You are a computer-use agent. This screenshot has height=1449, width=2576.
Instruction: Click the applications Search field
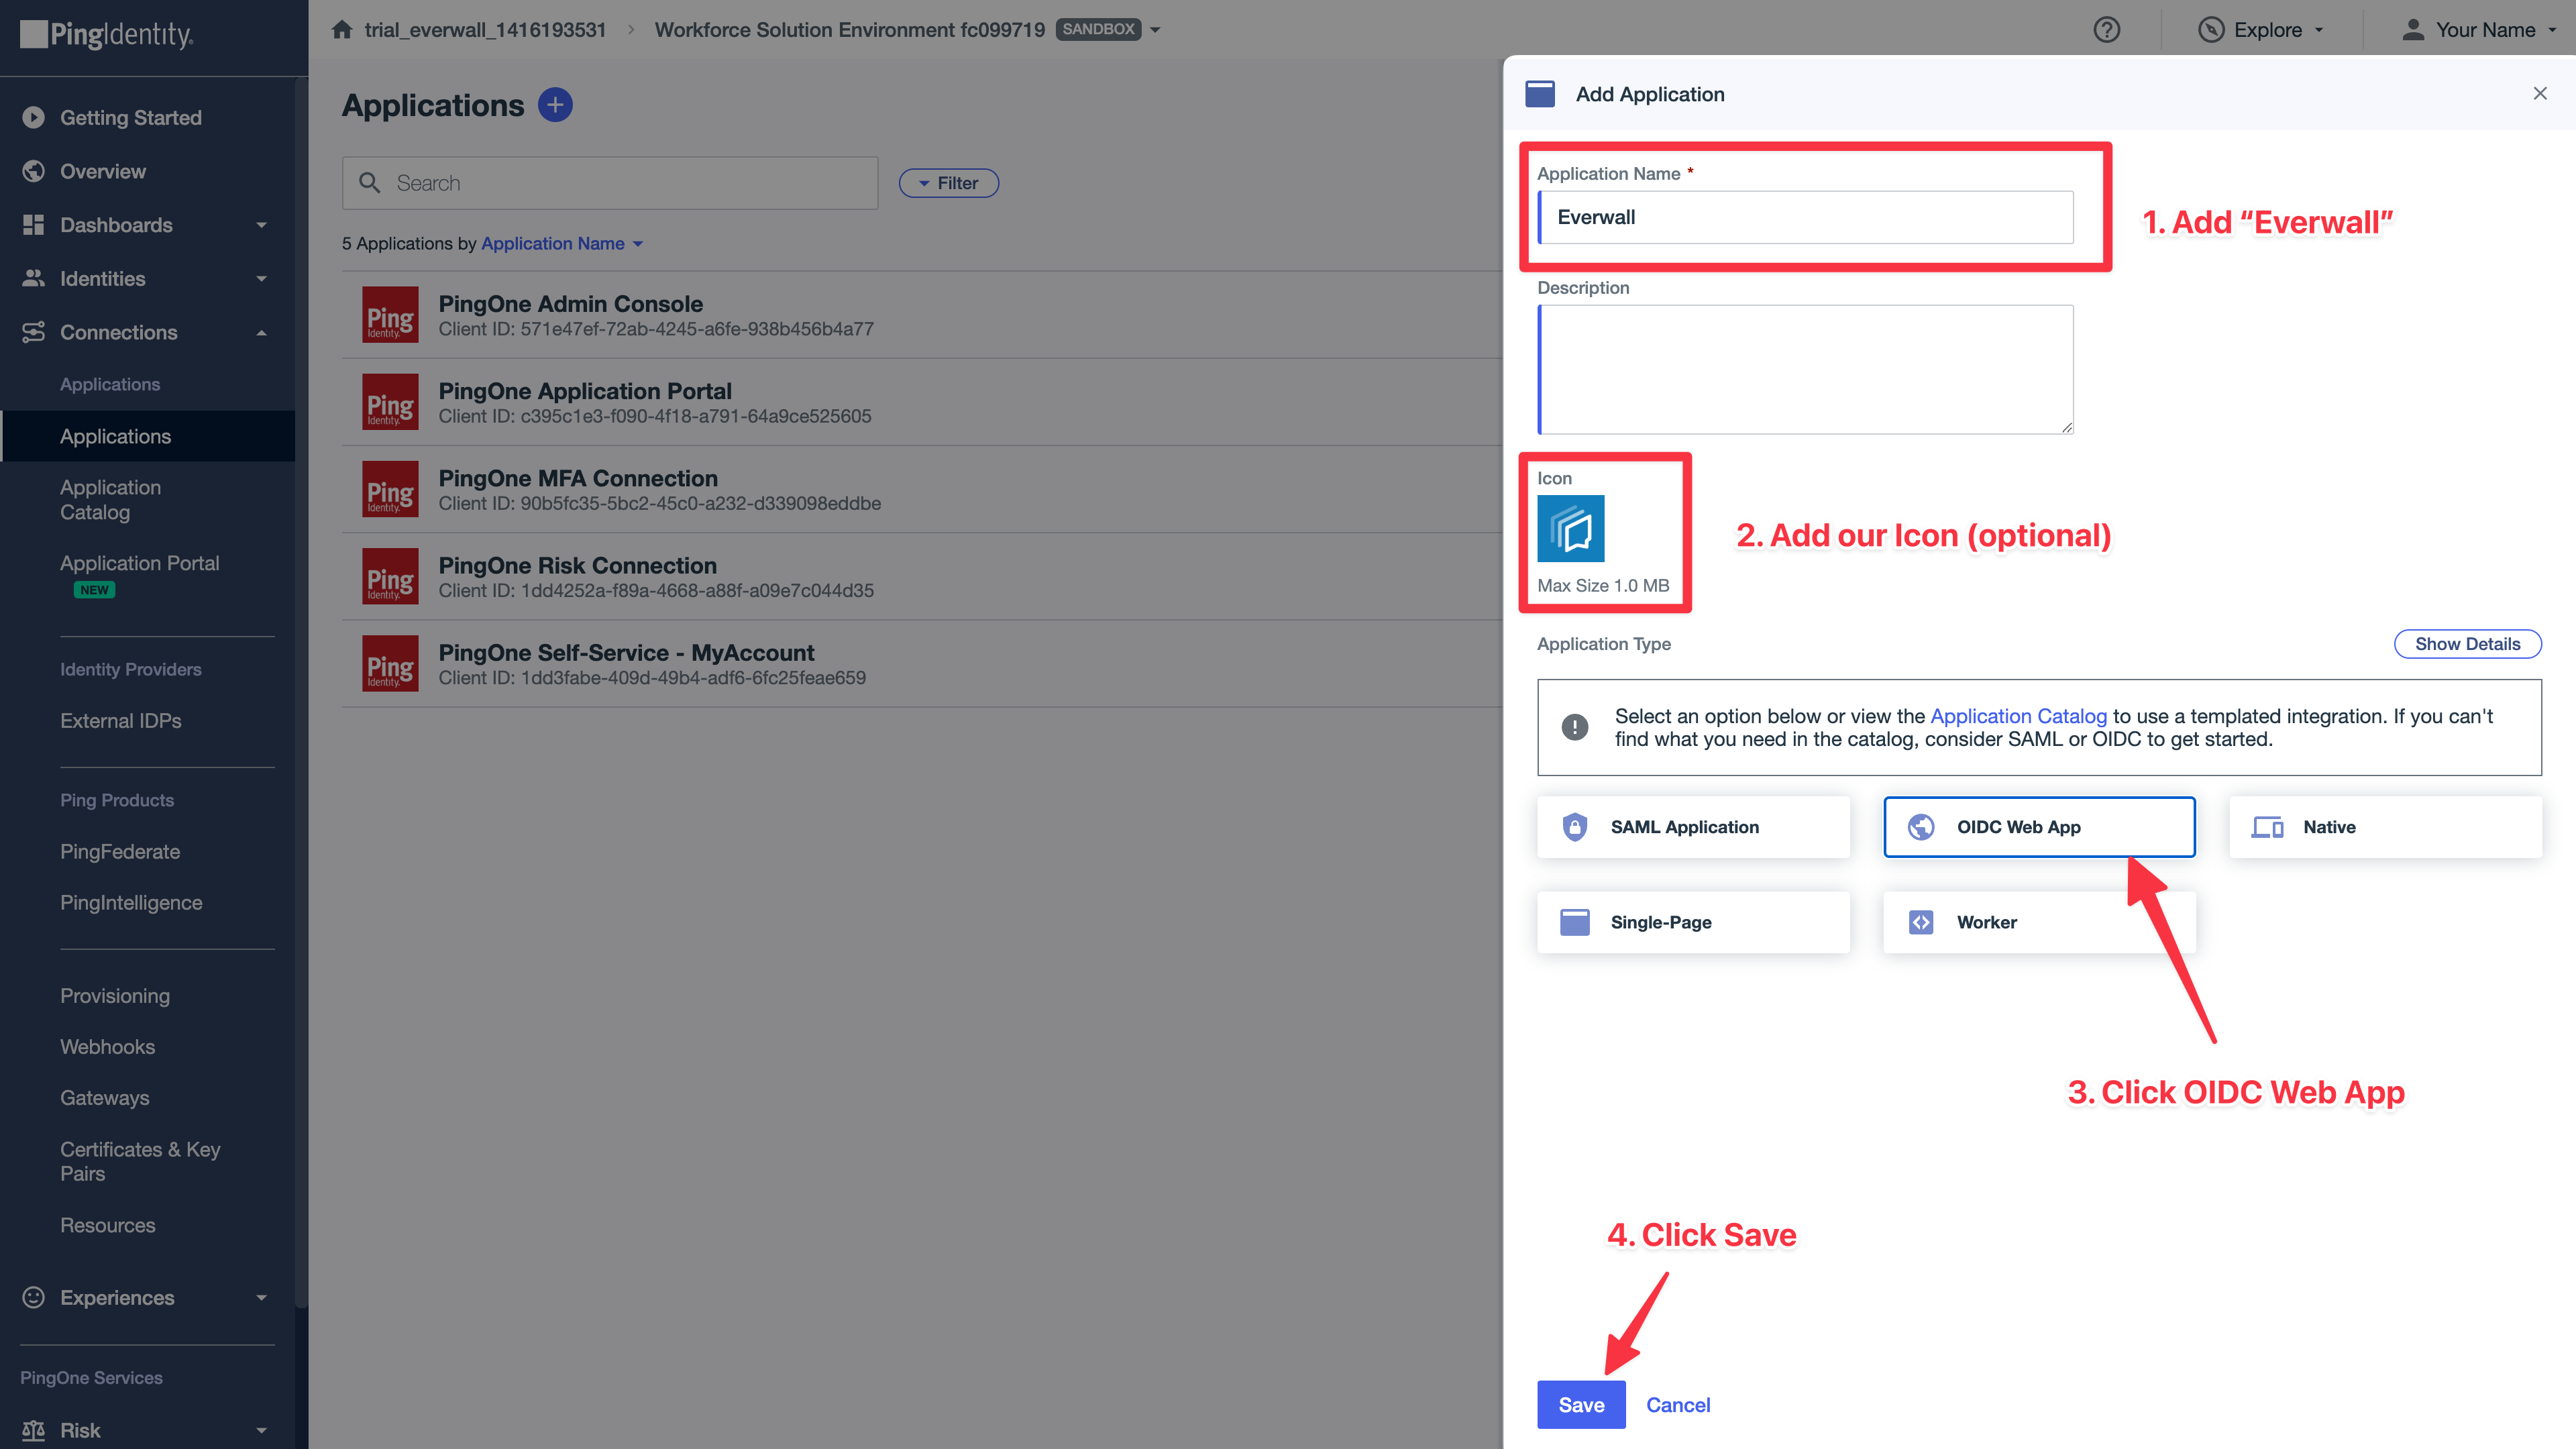[610, 183]
